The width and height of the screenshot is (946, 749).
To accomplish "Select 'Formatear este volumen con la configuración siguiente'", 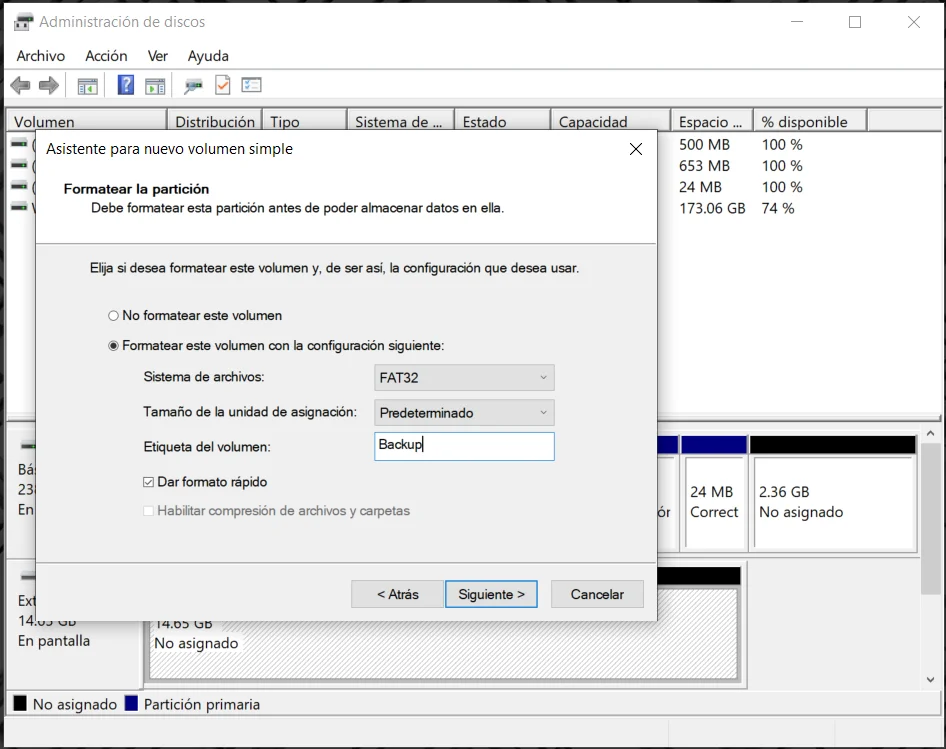I will pyautogui.click(x=113, y=346).
